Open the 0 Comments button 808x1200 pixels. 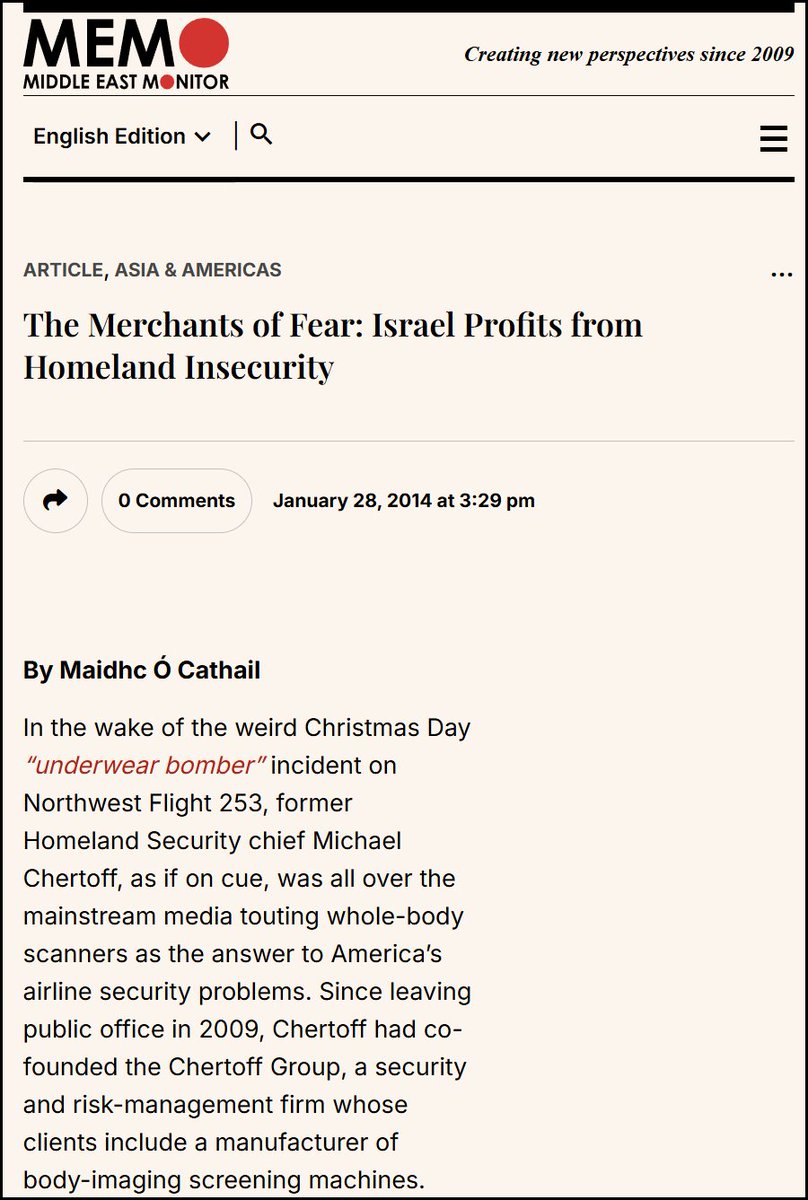[x=176, y=500]
